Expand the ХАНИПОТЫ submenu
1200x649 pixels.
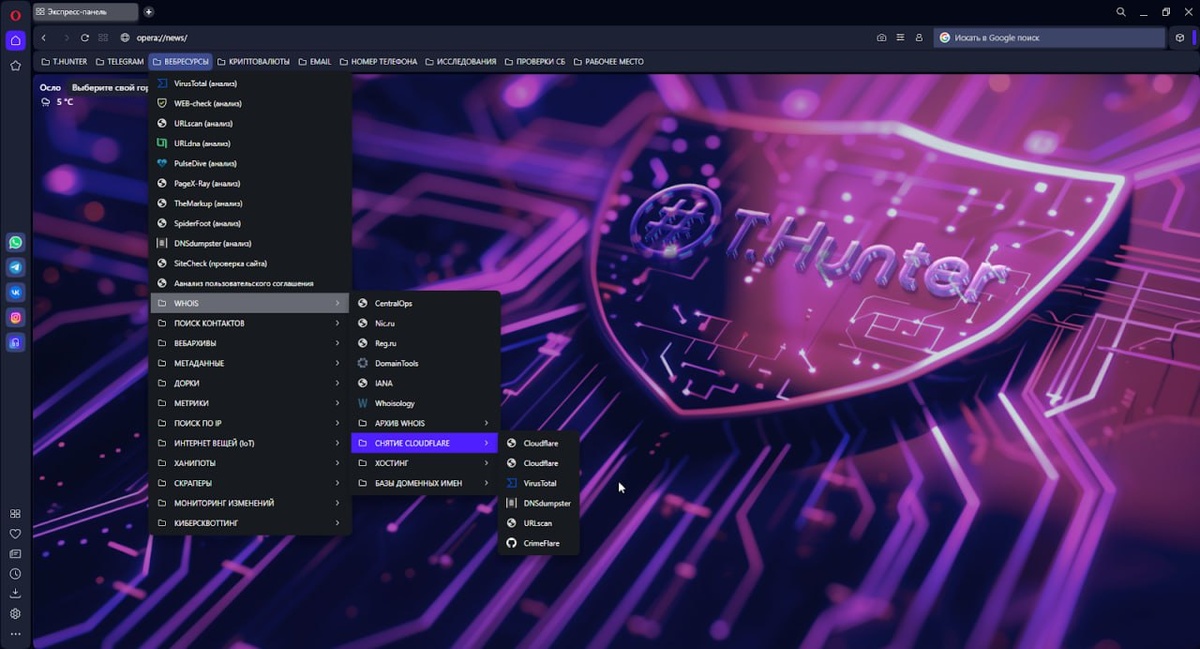250,463
